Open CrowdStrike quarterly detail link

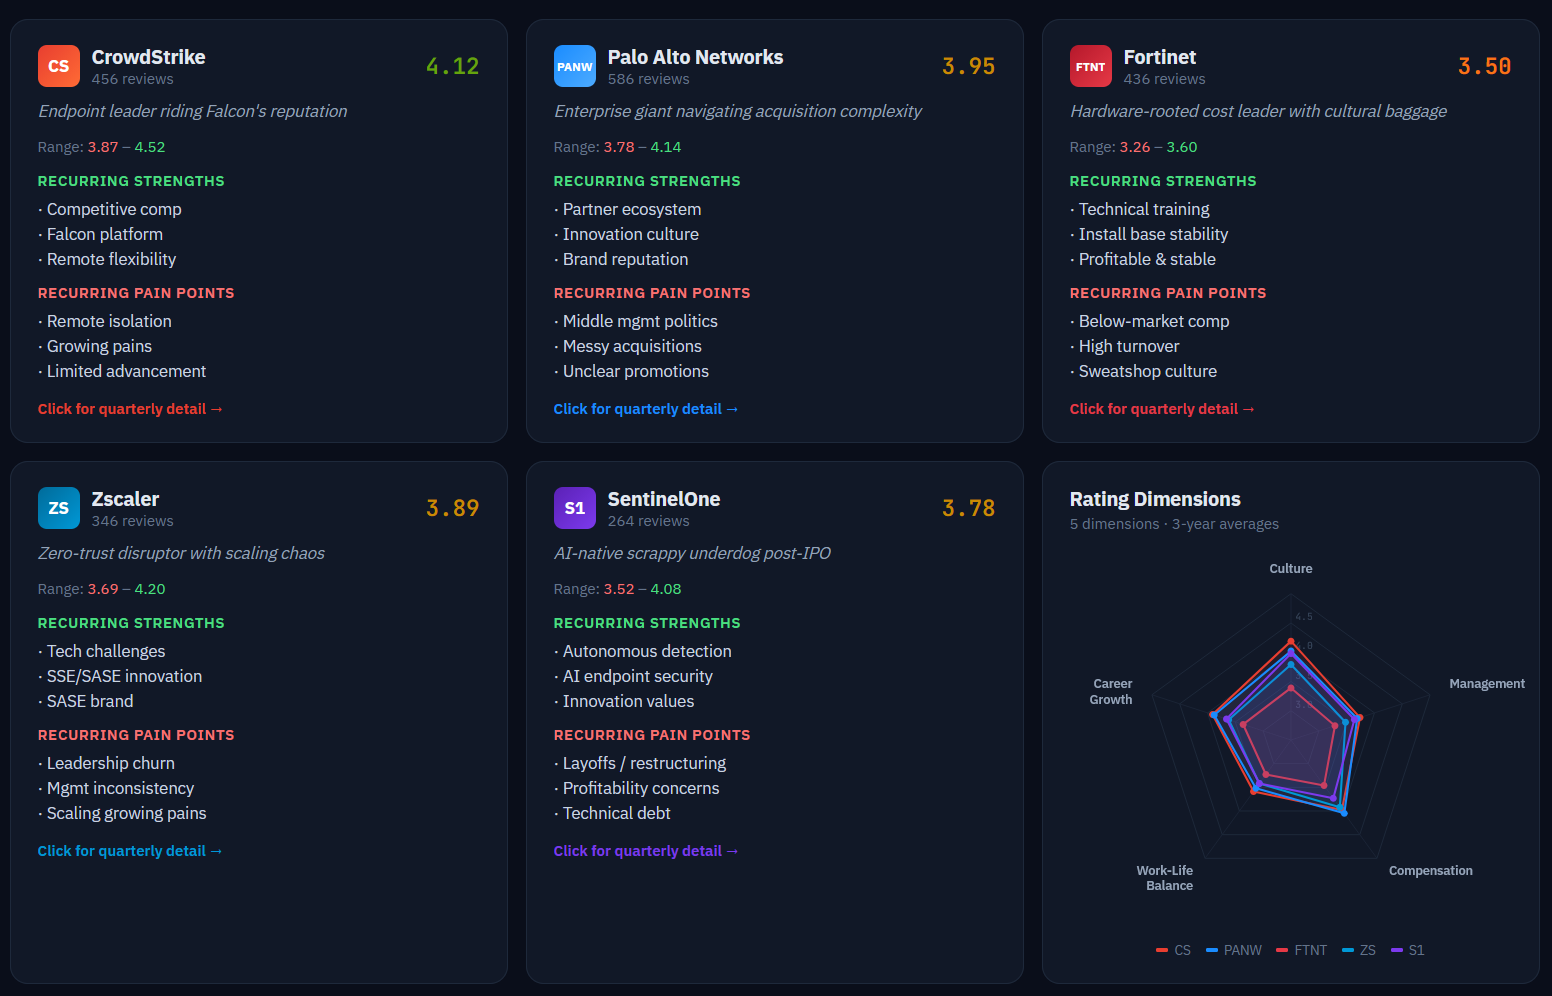pyautogui.click(x=130, y=409)
